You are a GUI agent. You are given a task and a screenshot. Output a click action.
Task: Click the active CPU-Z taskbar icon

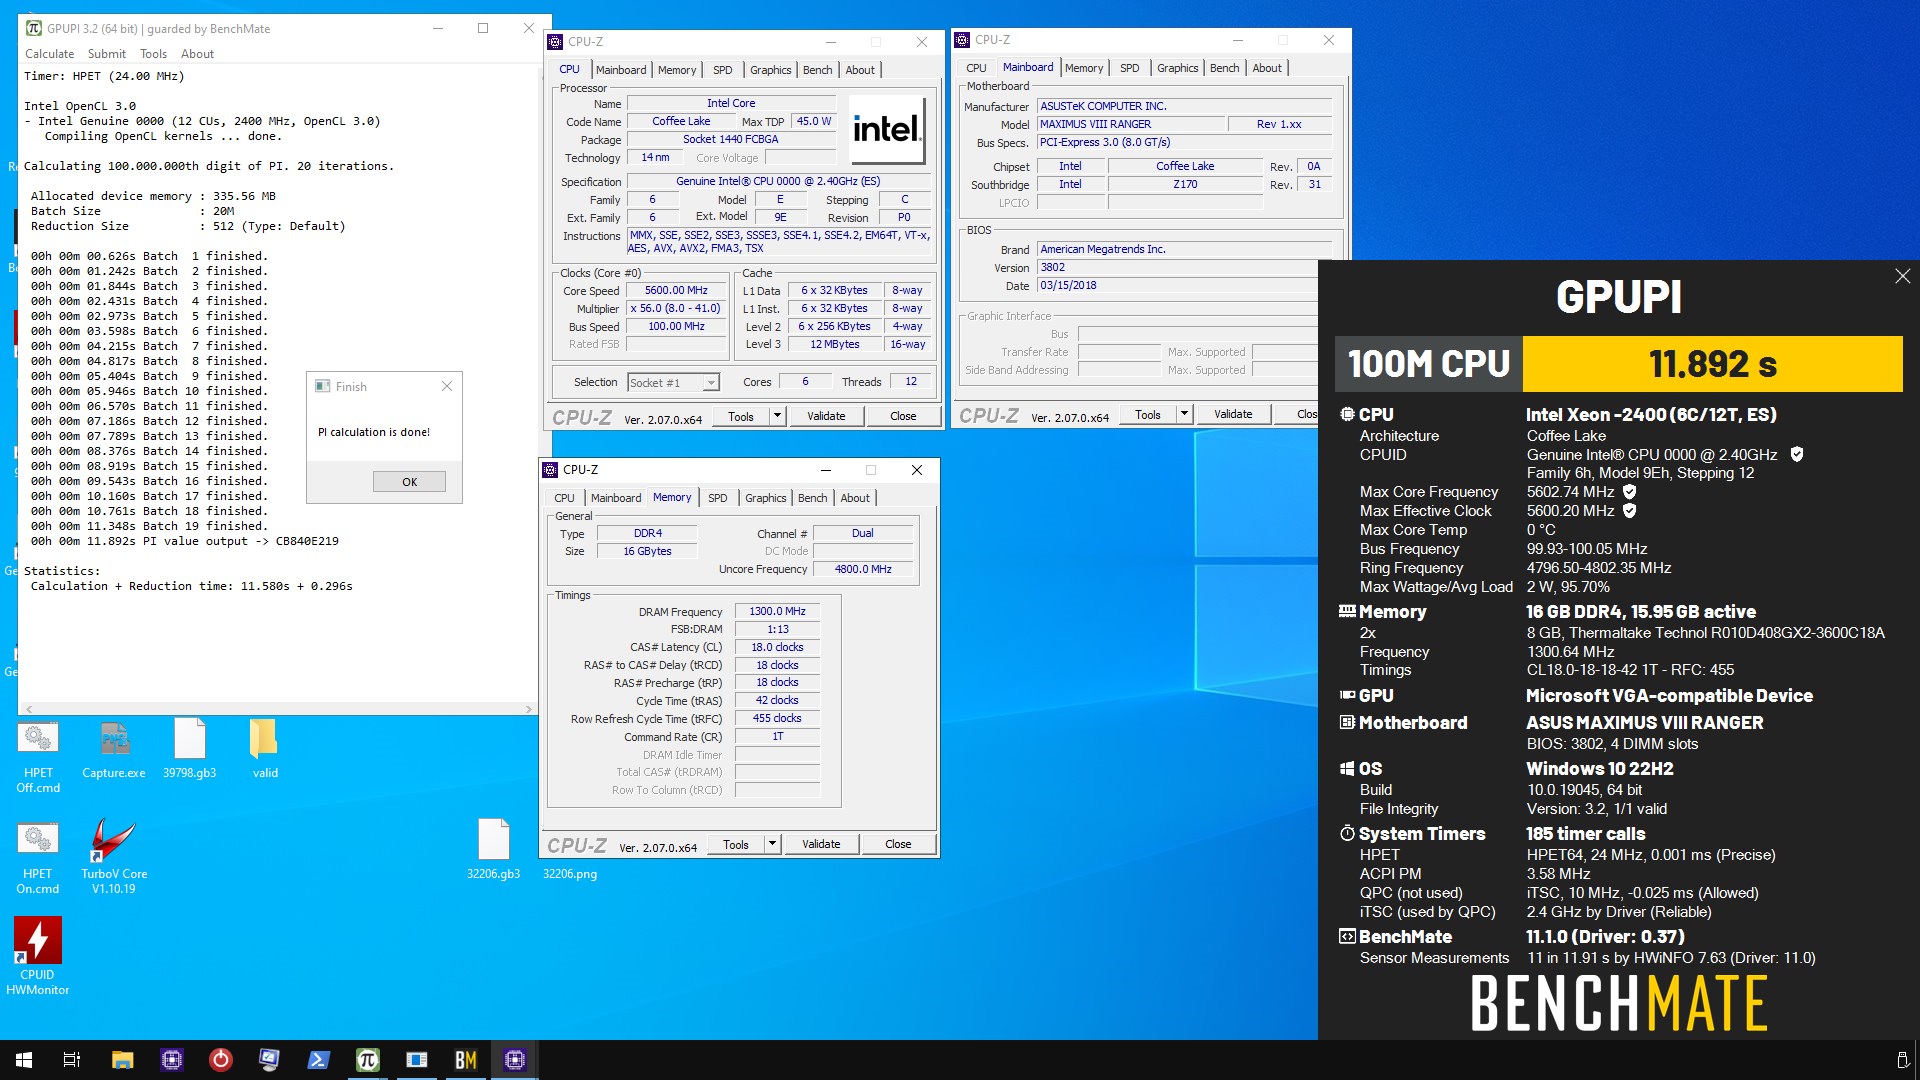pos(515,1060)
